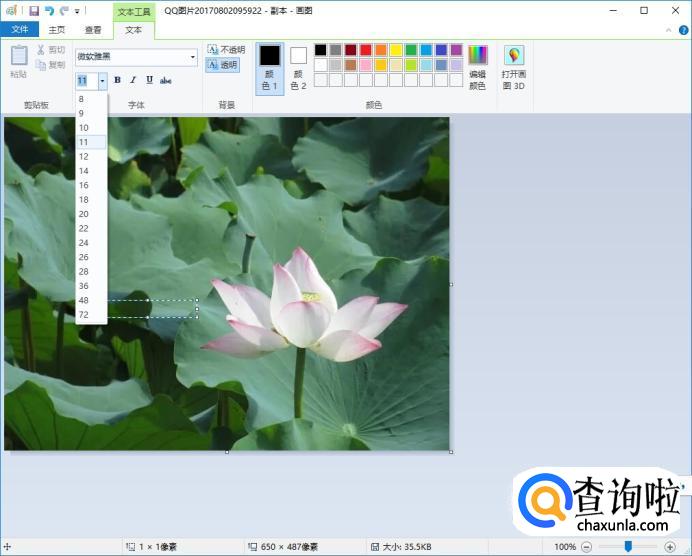This screenshot has width=692, height=556.
Task: Pick the dark red color swatch
Action: (x=350, y=50)
